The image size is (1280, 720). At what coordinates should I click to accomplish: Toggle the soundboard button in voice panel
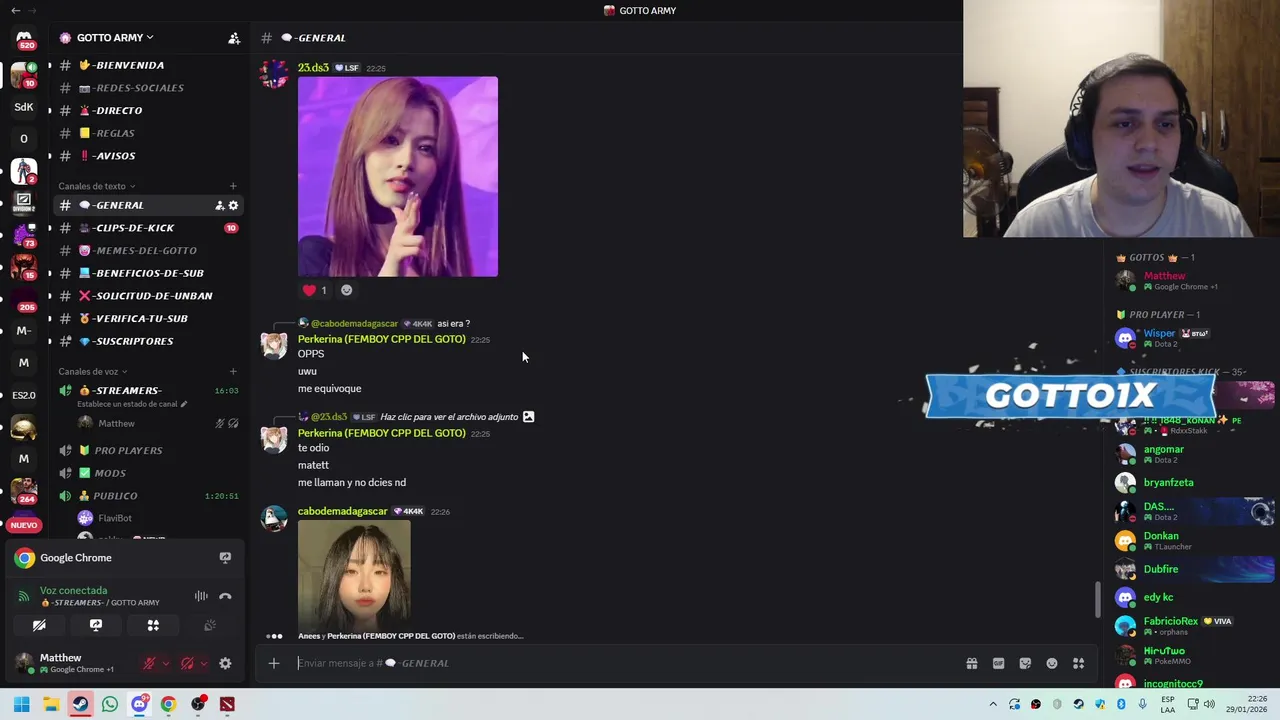[210, 625]
